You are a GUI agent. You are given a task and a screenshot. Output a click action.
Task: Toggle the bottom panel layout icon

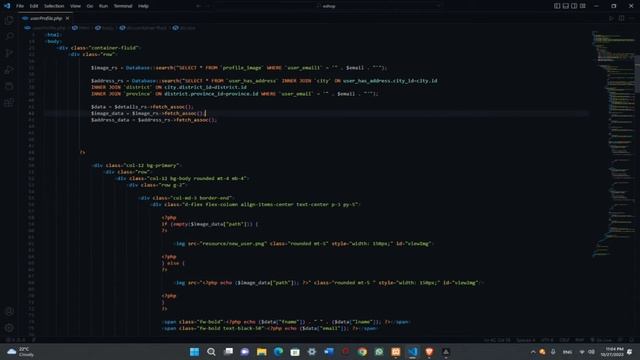565,6
